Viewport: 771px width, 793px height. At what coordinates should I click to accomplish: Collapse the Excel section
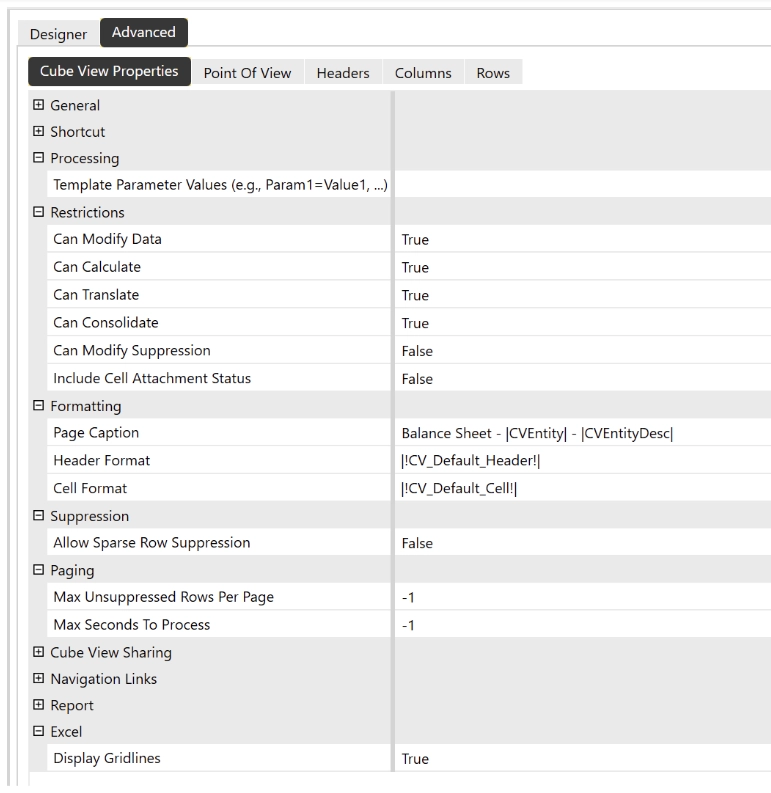39,732
